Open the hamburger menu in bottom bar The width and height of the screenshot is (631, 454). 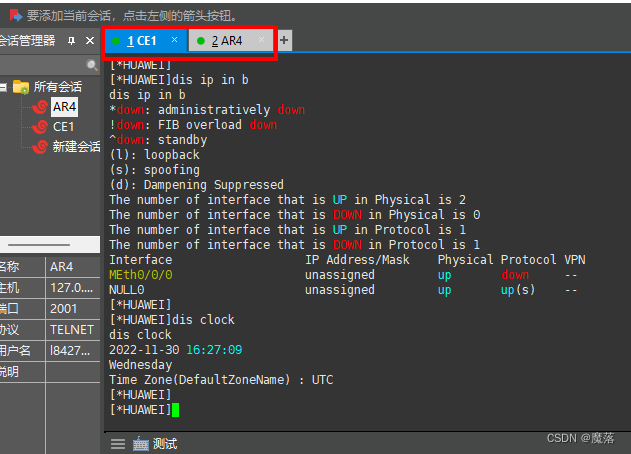coord(118,443)
